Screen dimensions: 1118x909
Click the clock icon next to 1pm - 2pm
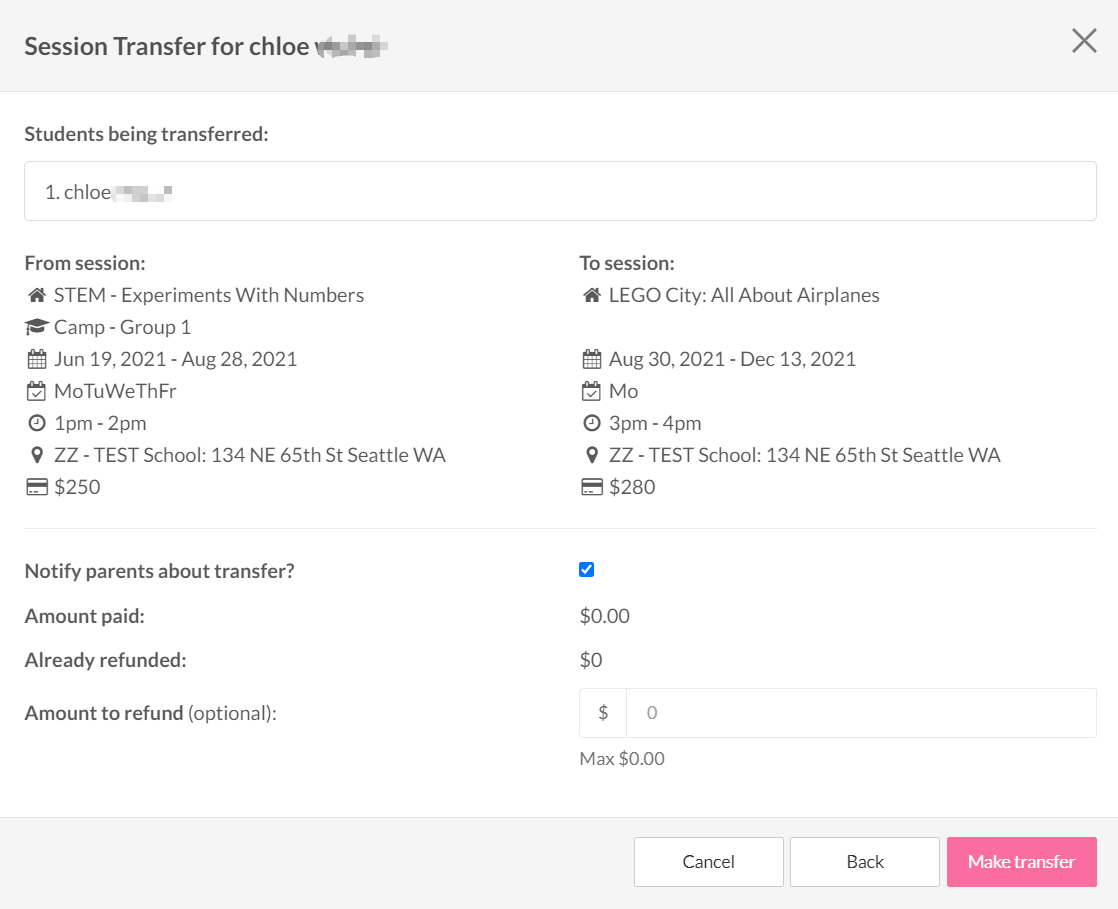[x=37, y=423]
